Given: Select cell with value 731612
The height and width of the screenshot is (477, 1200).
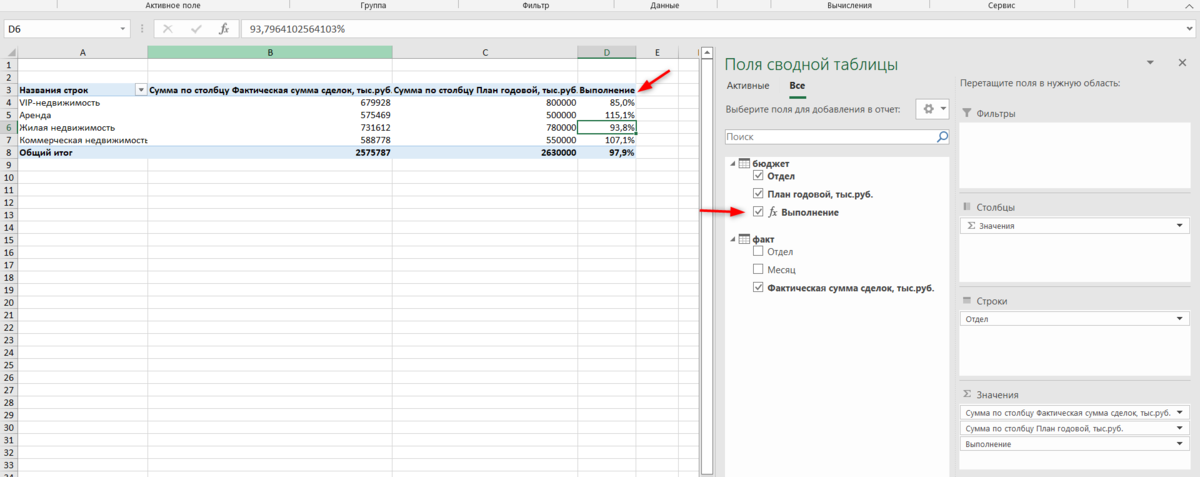Looking at the screenshot, I should coord(270,128).
